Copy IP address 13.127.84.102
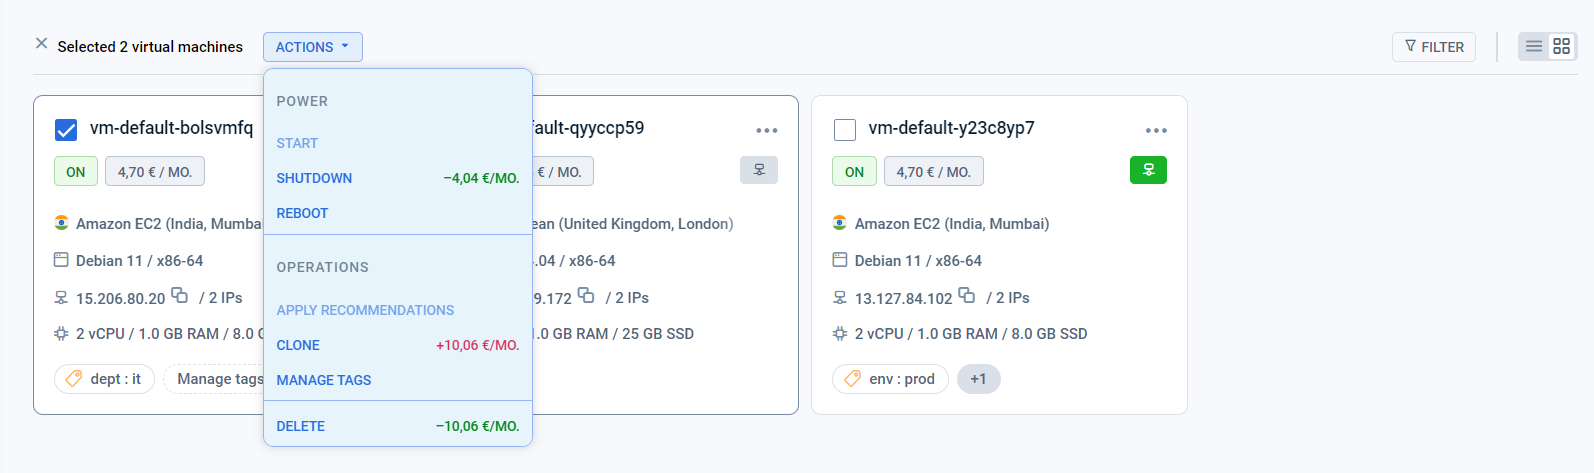Image resolution: width=1594 pixels, height=473 pixels. tap(966, 296)
